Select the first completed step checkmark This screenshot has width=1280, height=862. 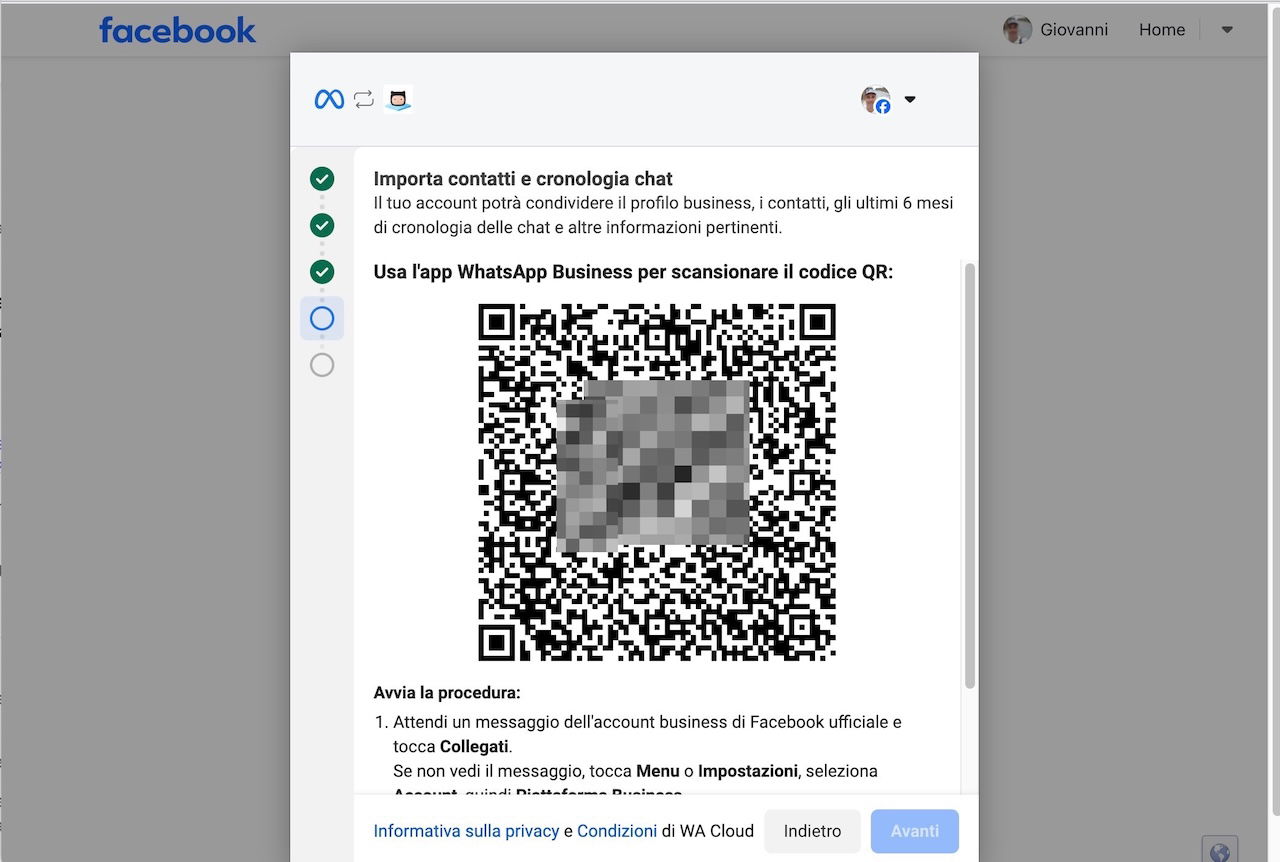pos(322,179)
